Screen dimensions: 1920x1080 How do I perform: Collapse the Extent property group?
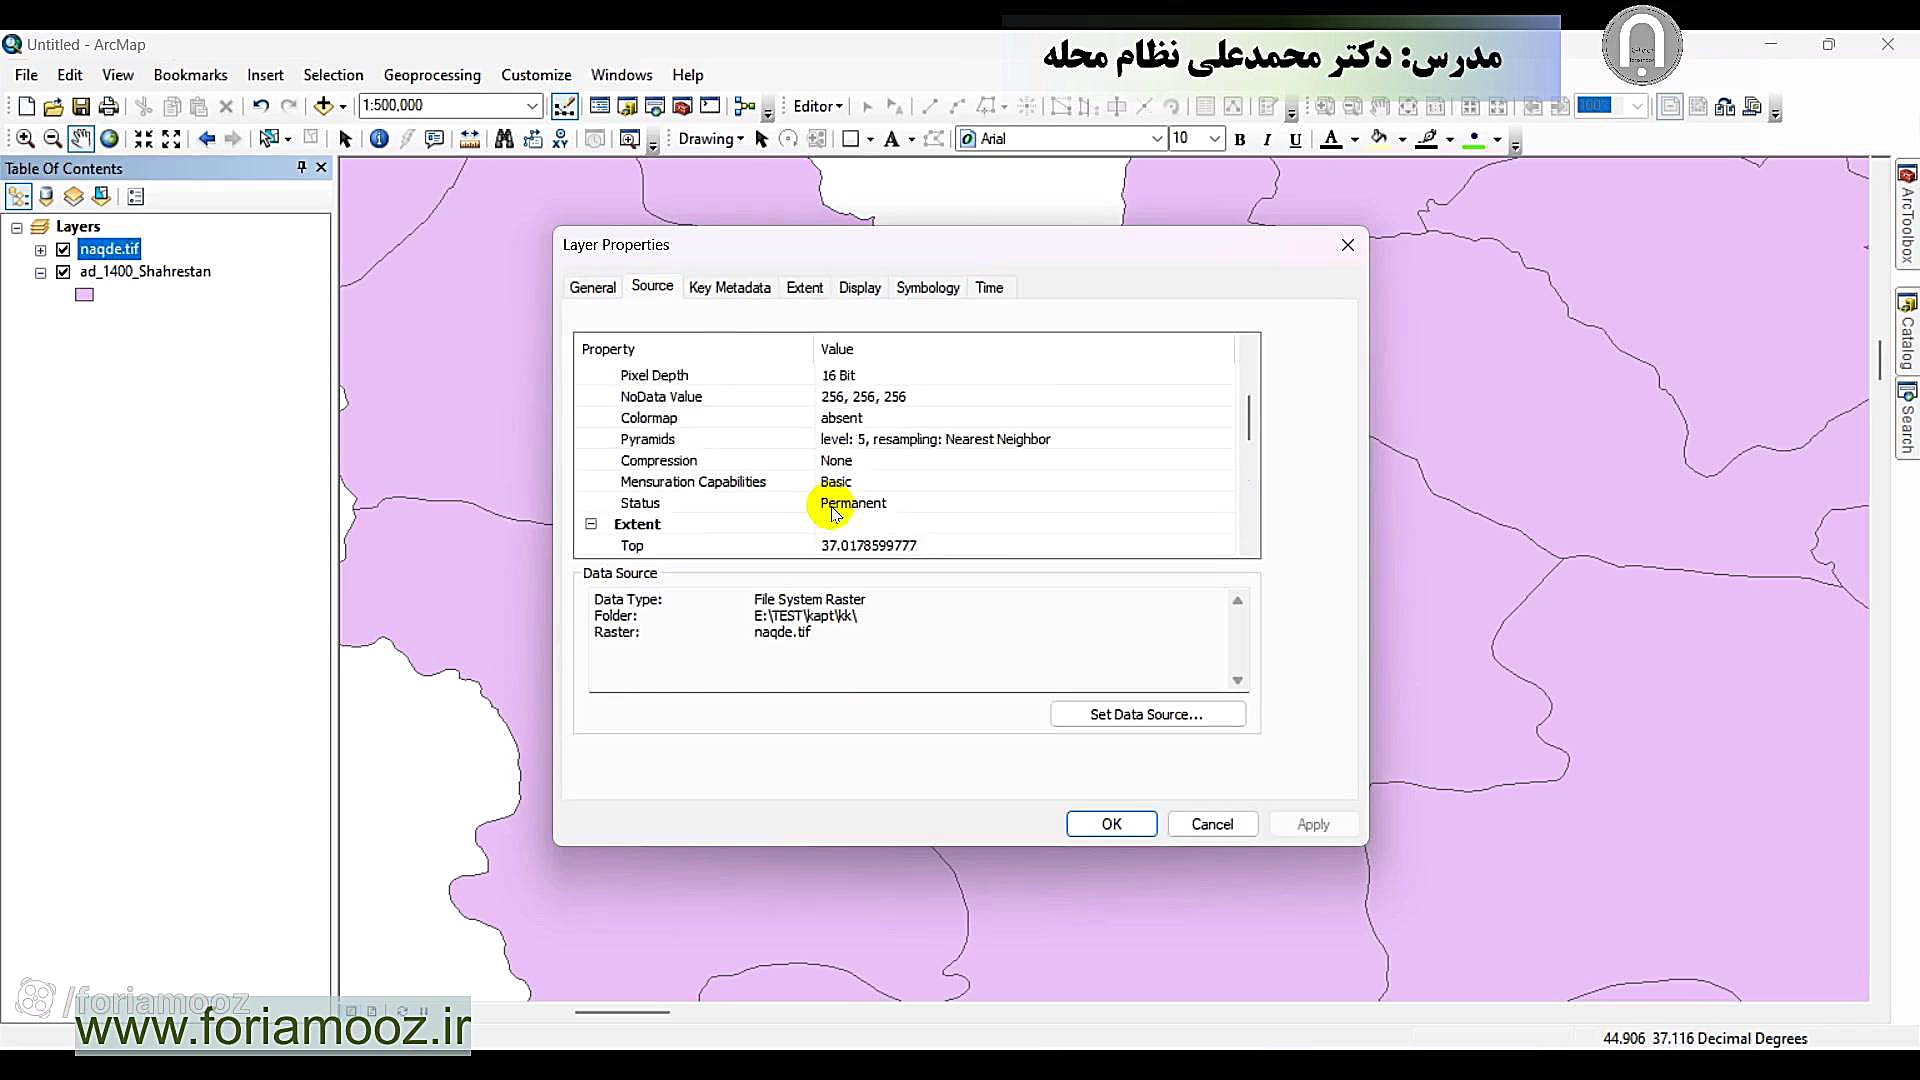click(591, 524)
